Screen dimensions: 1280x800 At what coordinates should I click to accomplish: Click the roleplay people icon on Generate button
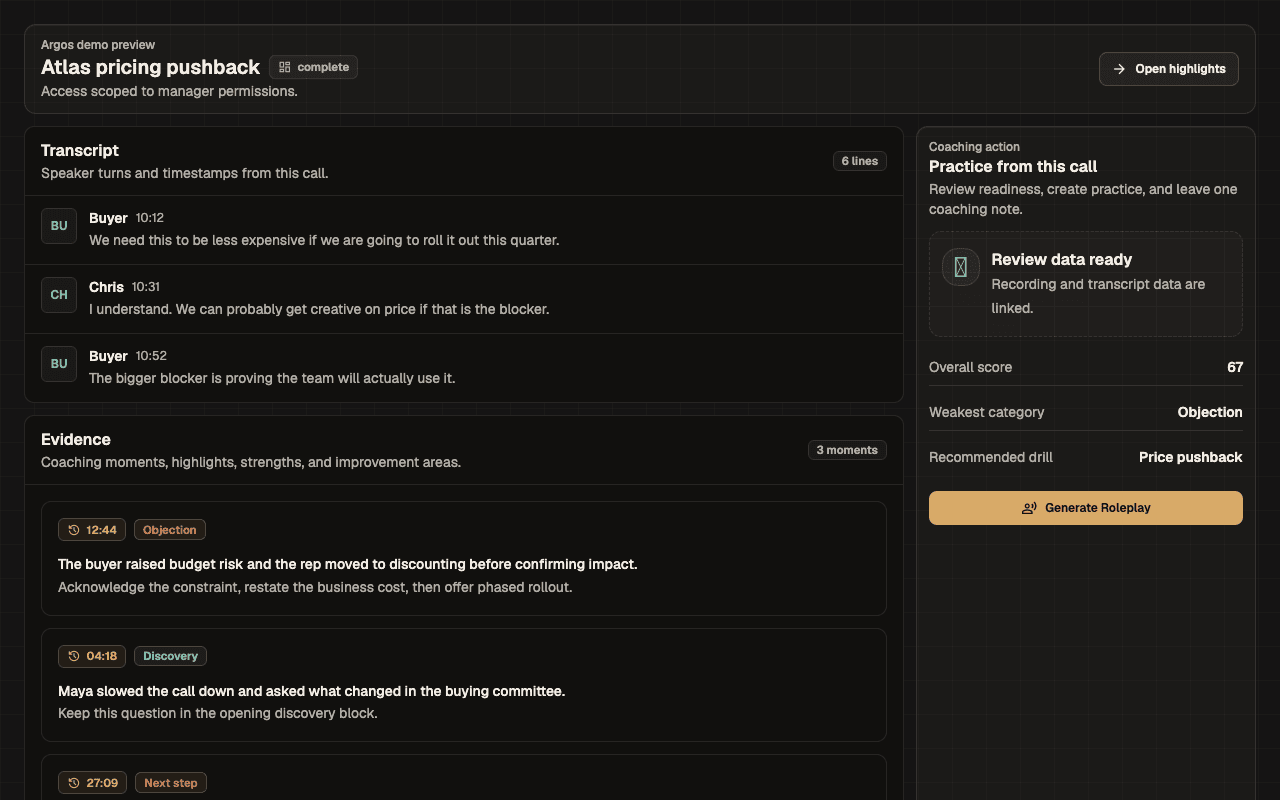pyautogui.click(x=1029, y=508)
